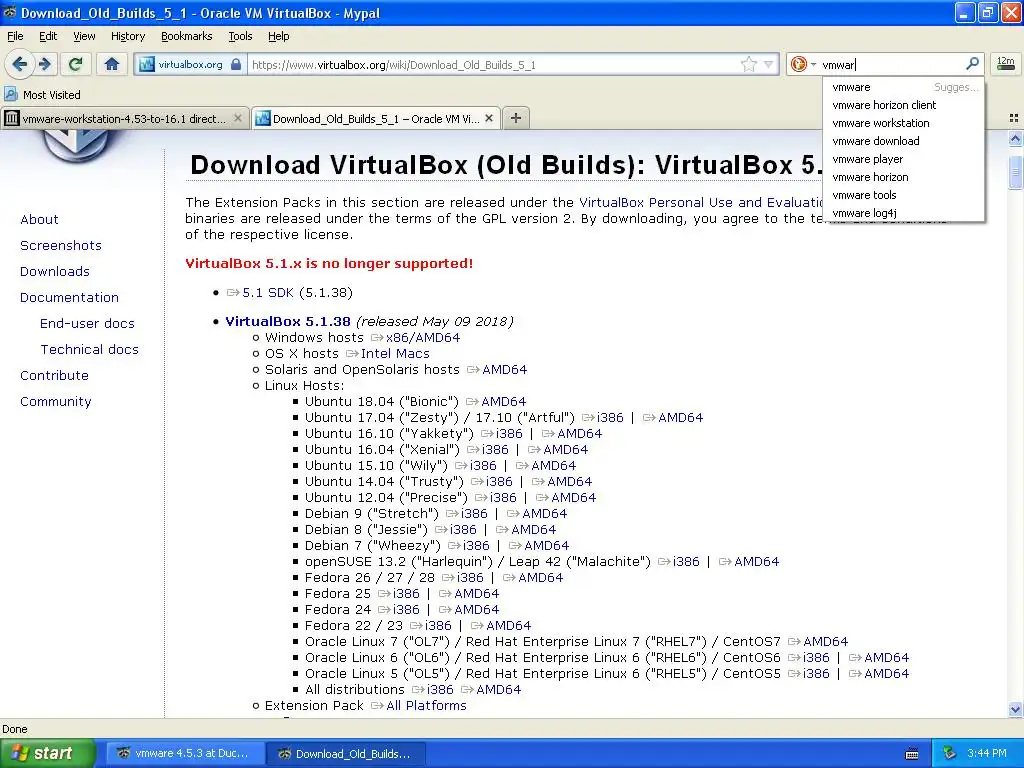Screen dimensions: 1024x768
Task: Click the on-screen keyboard taskbar icon
Action: [912, 754]
